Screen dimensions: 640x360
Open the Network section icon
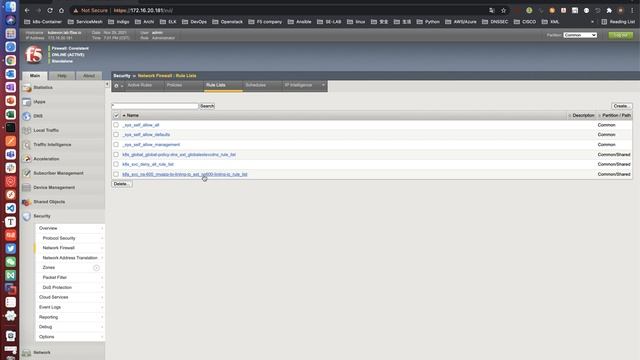point(27,353)
